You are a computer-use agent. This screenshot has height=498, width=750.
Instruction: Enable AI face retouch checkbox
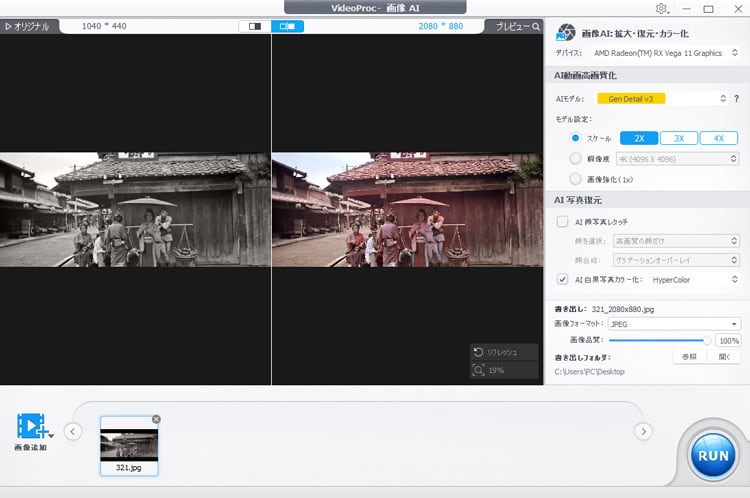(562, 221)
